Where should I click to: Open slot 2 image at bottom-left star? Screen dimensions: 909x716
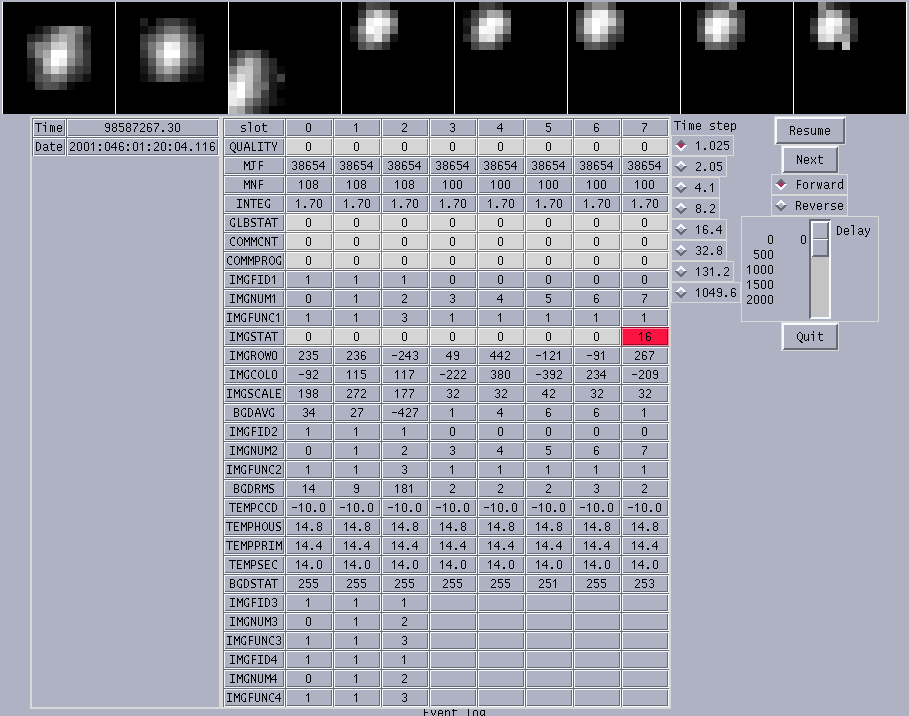285,57
